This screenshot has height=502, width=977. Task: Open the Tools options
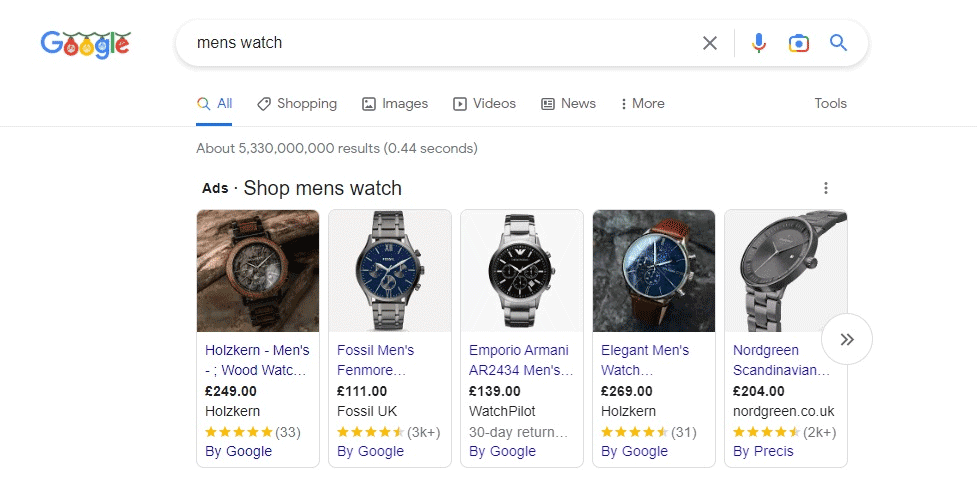click(x=830, y=104)
